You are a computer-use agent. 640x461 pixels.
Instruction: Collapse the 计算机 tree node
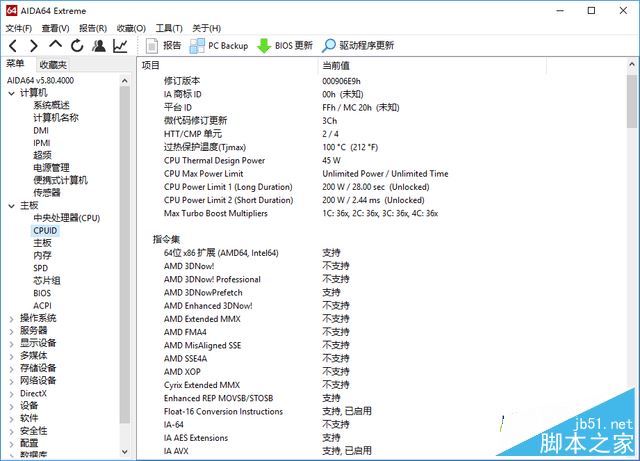(11, 94)
